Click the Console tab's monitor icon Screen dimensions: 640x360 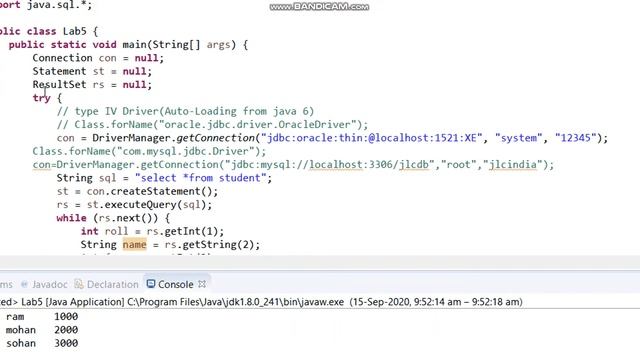coord(151,284)
